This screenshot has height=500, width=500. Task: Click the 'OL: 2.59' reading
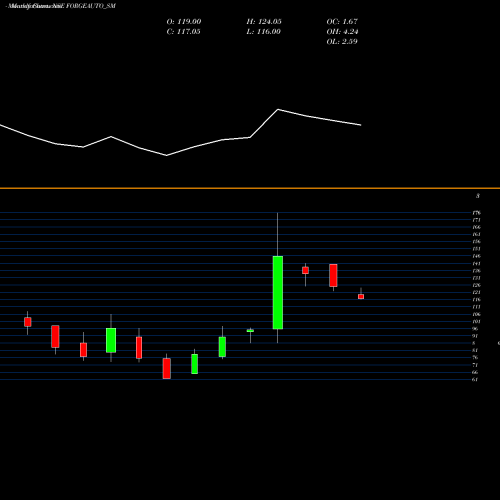click(342, 42)
